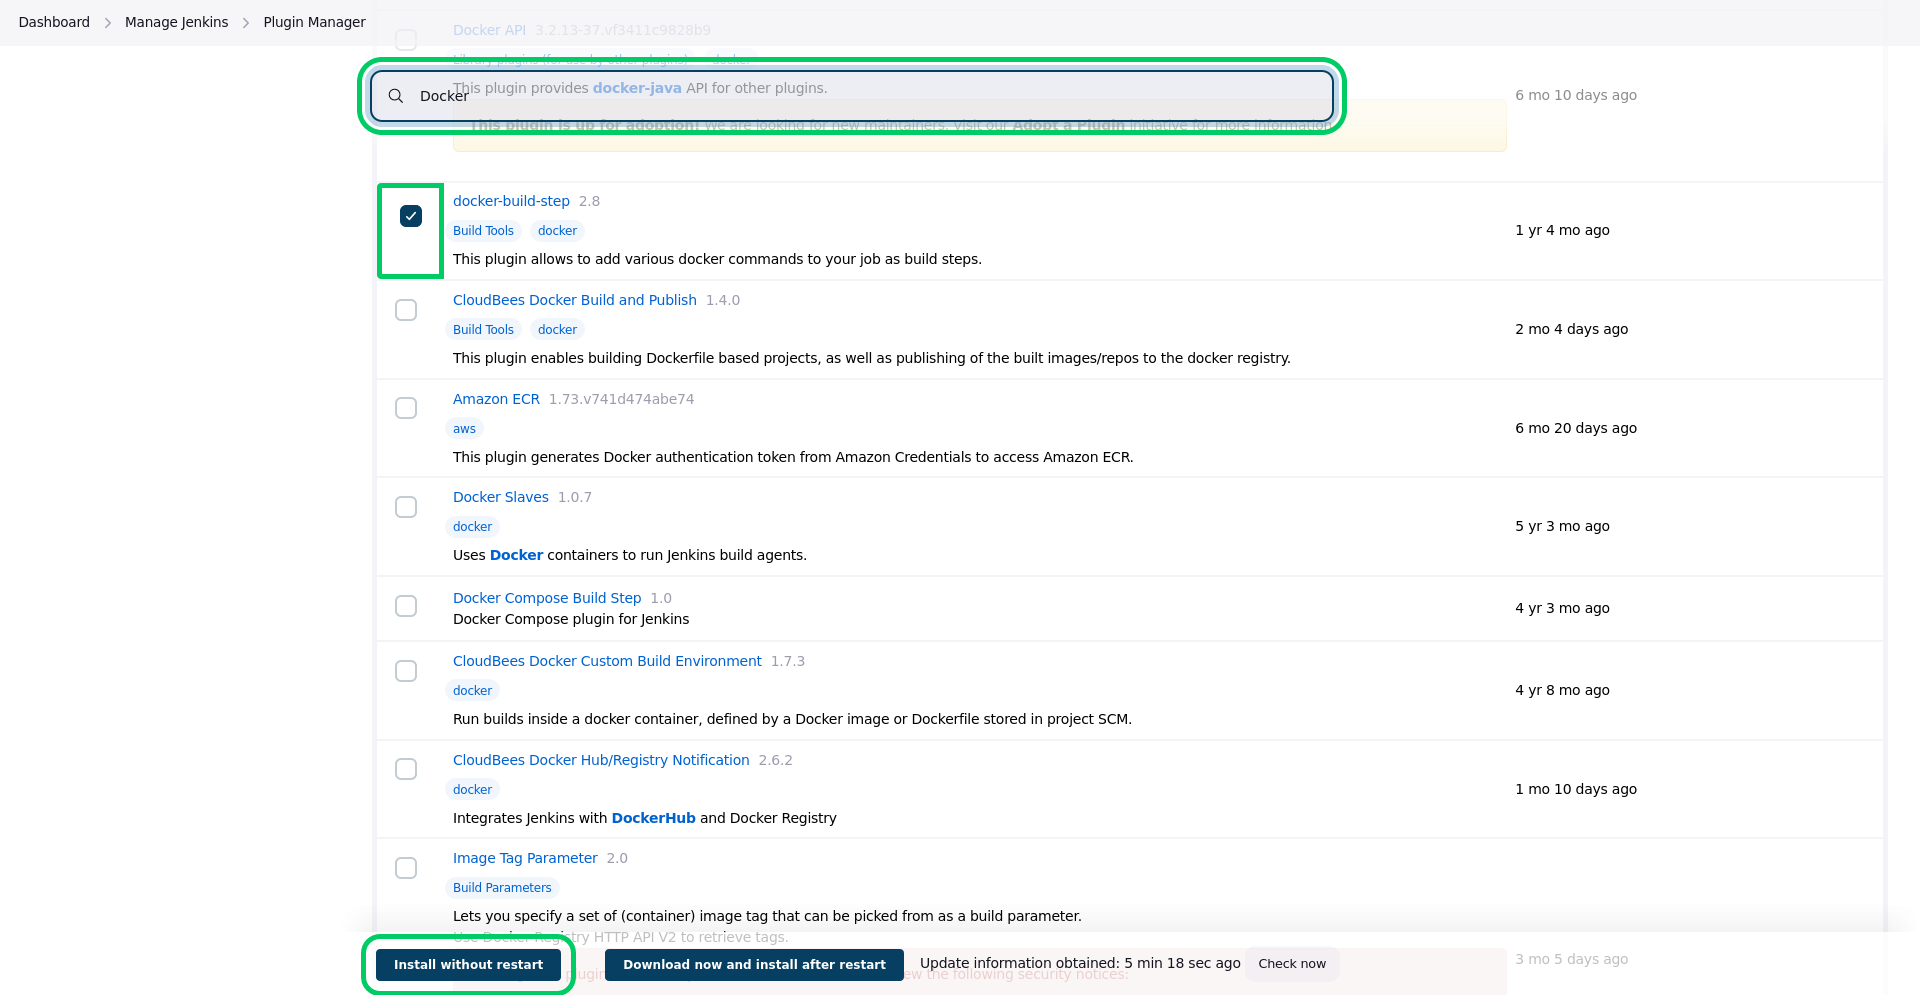Image resolution: width=1920 pixels, height=995 pixels.
Task: Click Download now and install after restart
Action: click(x=754, y=965)
